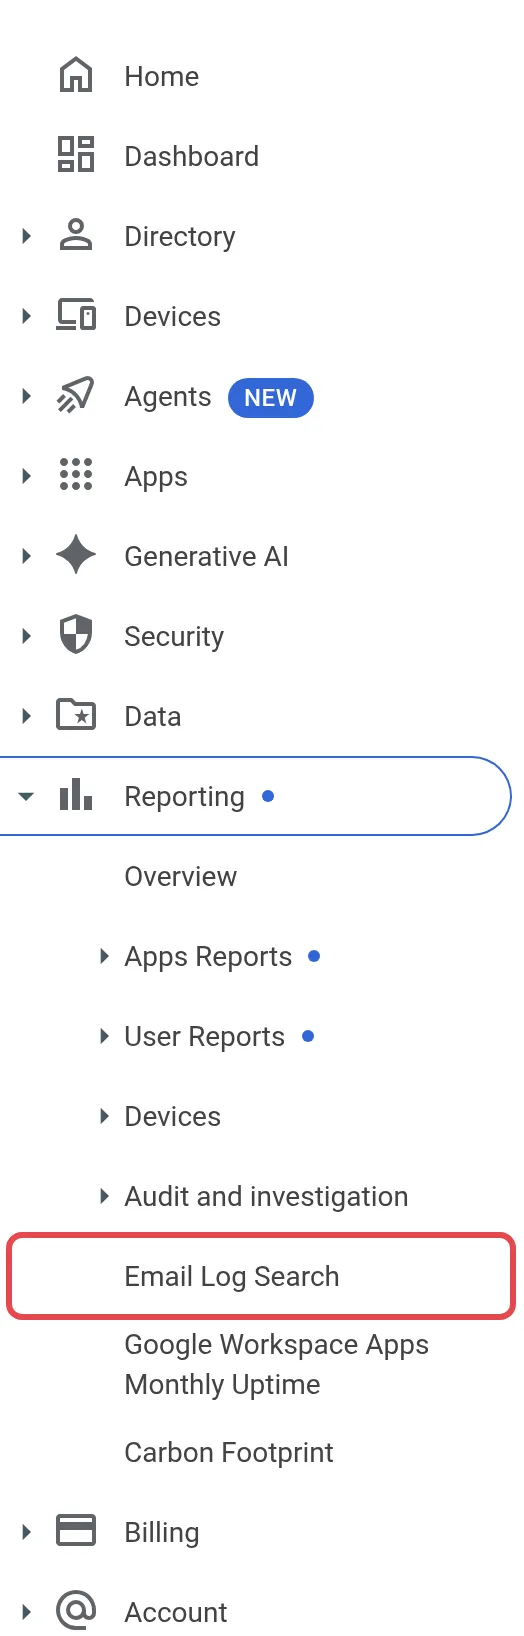Expand the User Reports submenu arrow
This screenshot has width=524, height=1636.
pyautogui.click(x=104, y=1036)
